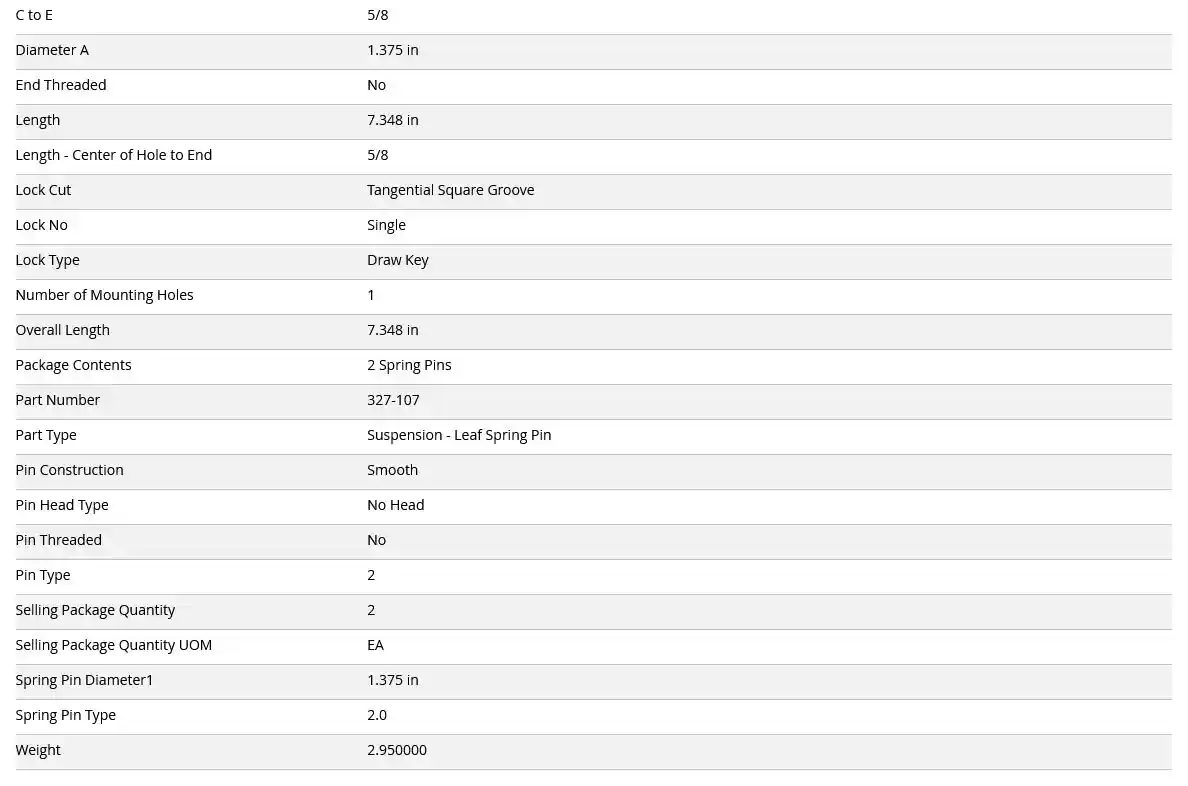Screen dimensions: 1188x786
Task: Click the part number 327-107
Action: pyautogui.click(x=393, y=399)
